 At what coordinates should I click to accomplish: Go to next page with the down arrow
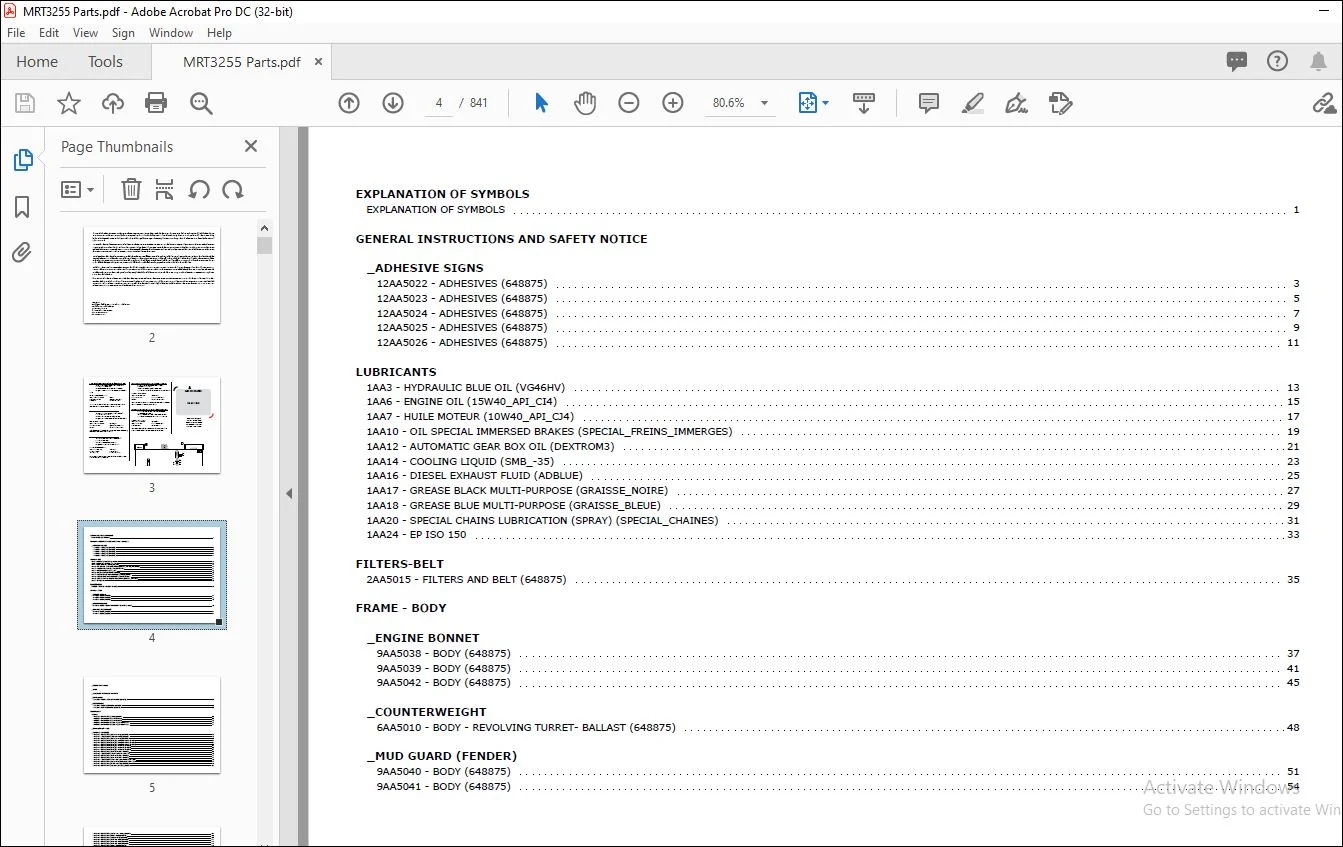pos(393,103)
